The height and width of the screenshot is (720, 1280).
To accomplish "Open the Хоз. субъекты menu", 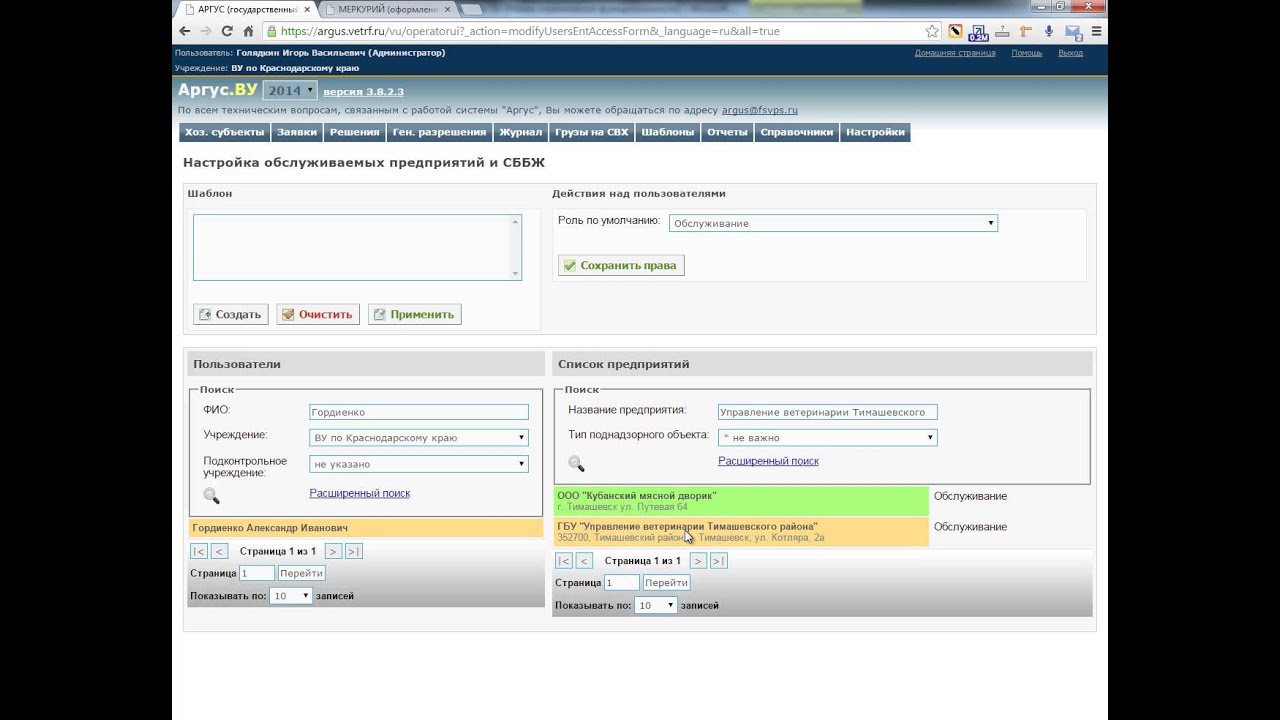I will pos(225,132).
